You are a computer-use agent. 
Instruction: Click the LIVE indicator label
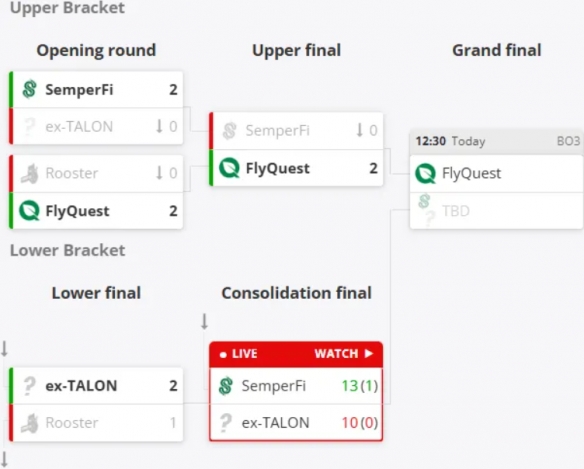coord(239,354)
